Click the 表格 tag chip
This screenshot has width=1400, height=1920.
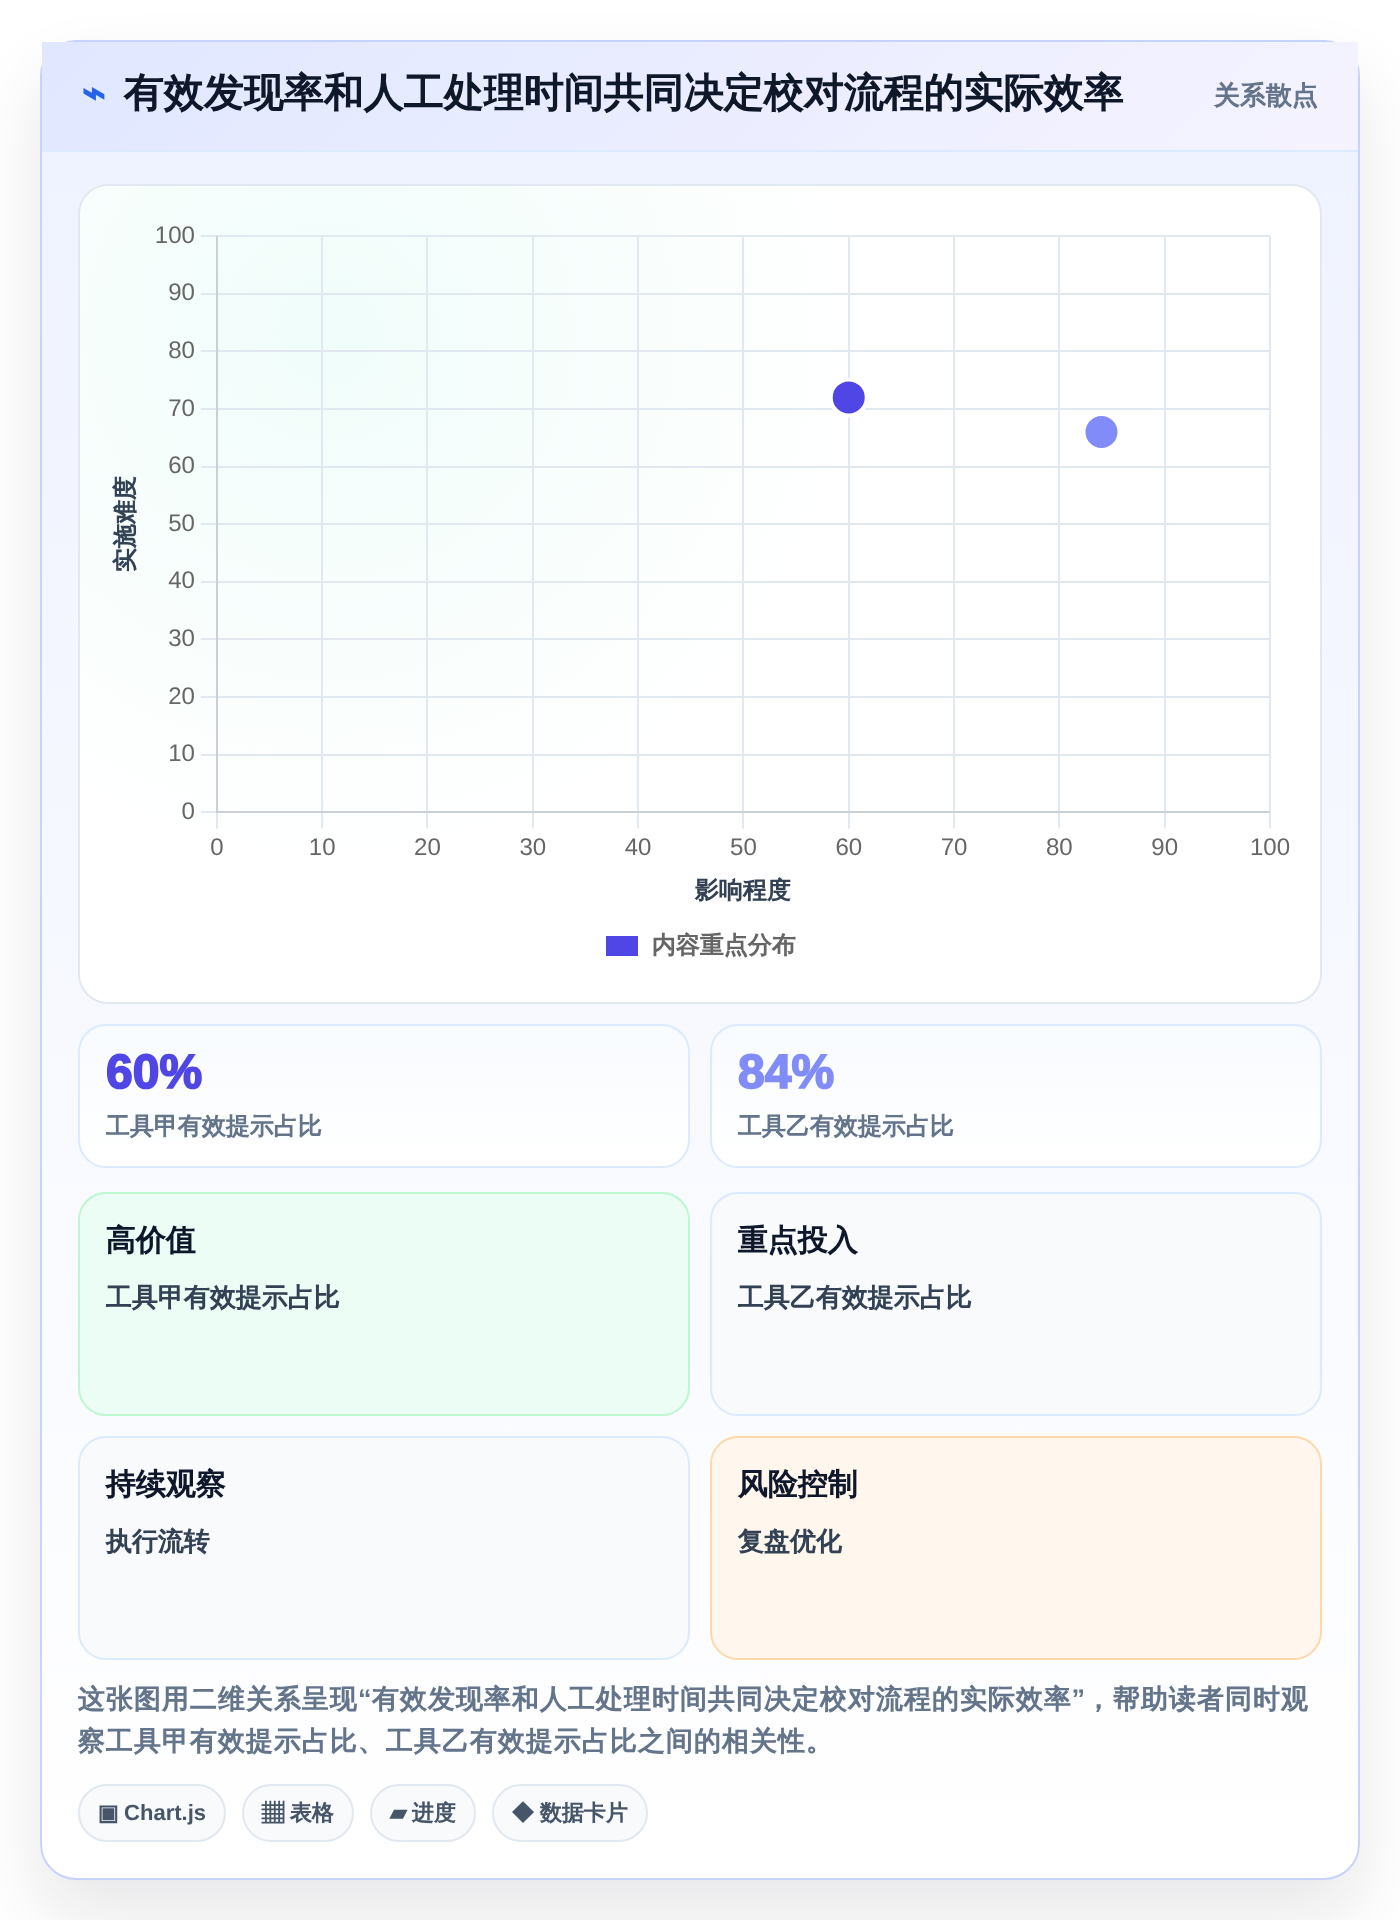coord(298,1813)
